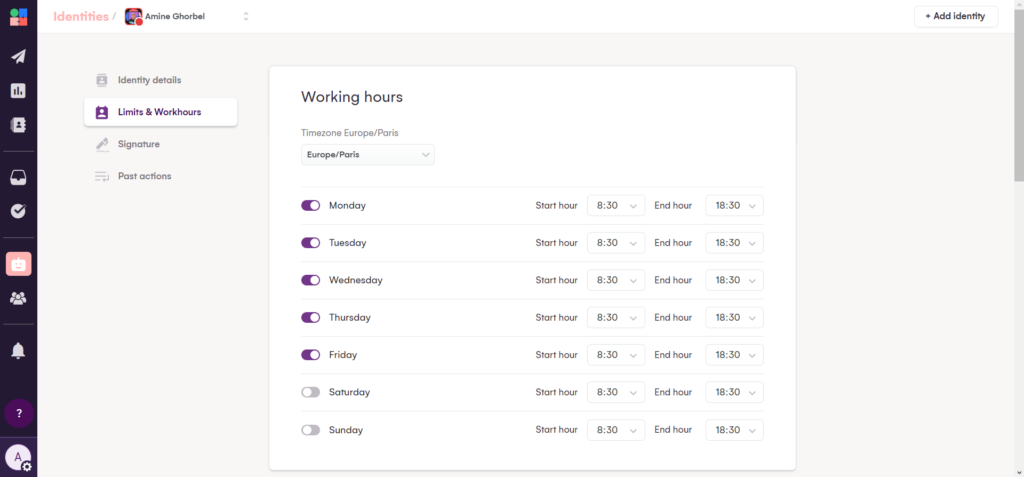This screenshot has height=477, width=1024.
Task: Open the inbox tray icon
Action: (x=18, y=178)
